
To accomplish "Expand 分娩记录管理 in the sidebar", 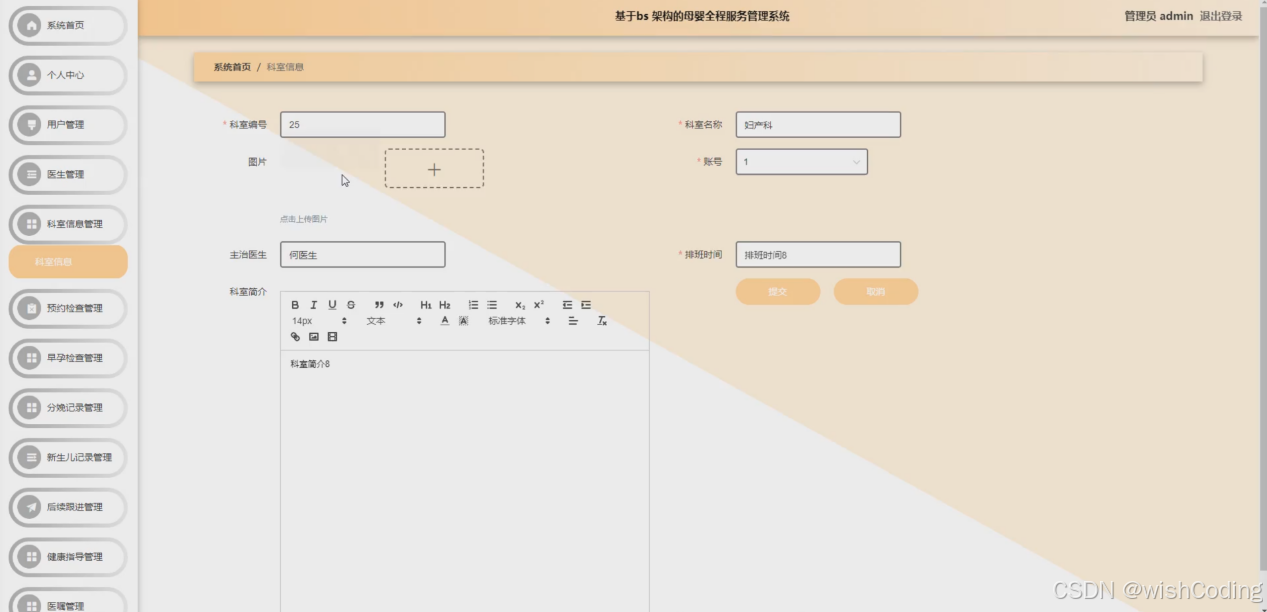I will pos(68,408).
